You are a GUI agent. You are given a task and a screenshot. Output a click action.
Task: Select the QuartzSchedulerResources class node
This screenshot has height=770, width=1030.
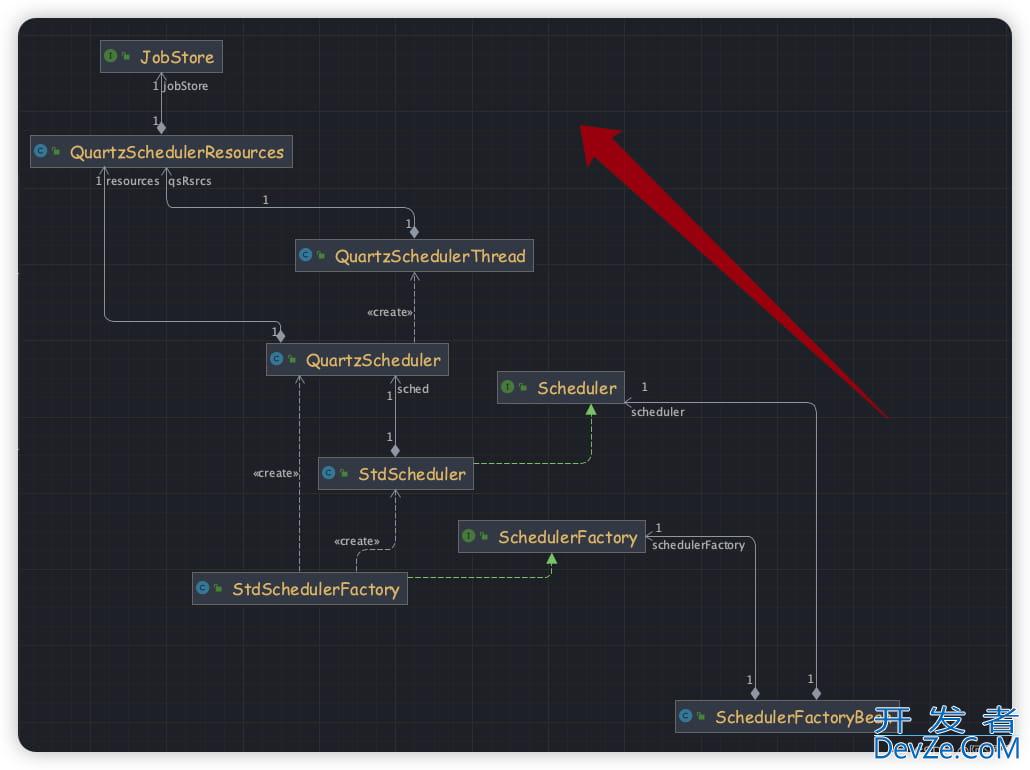(161, 152)
